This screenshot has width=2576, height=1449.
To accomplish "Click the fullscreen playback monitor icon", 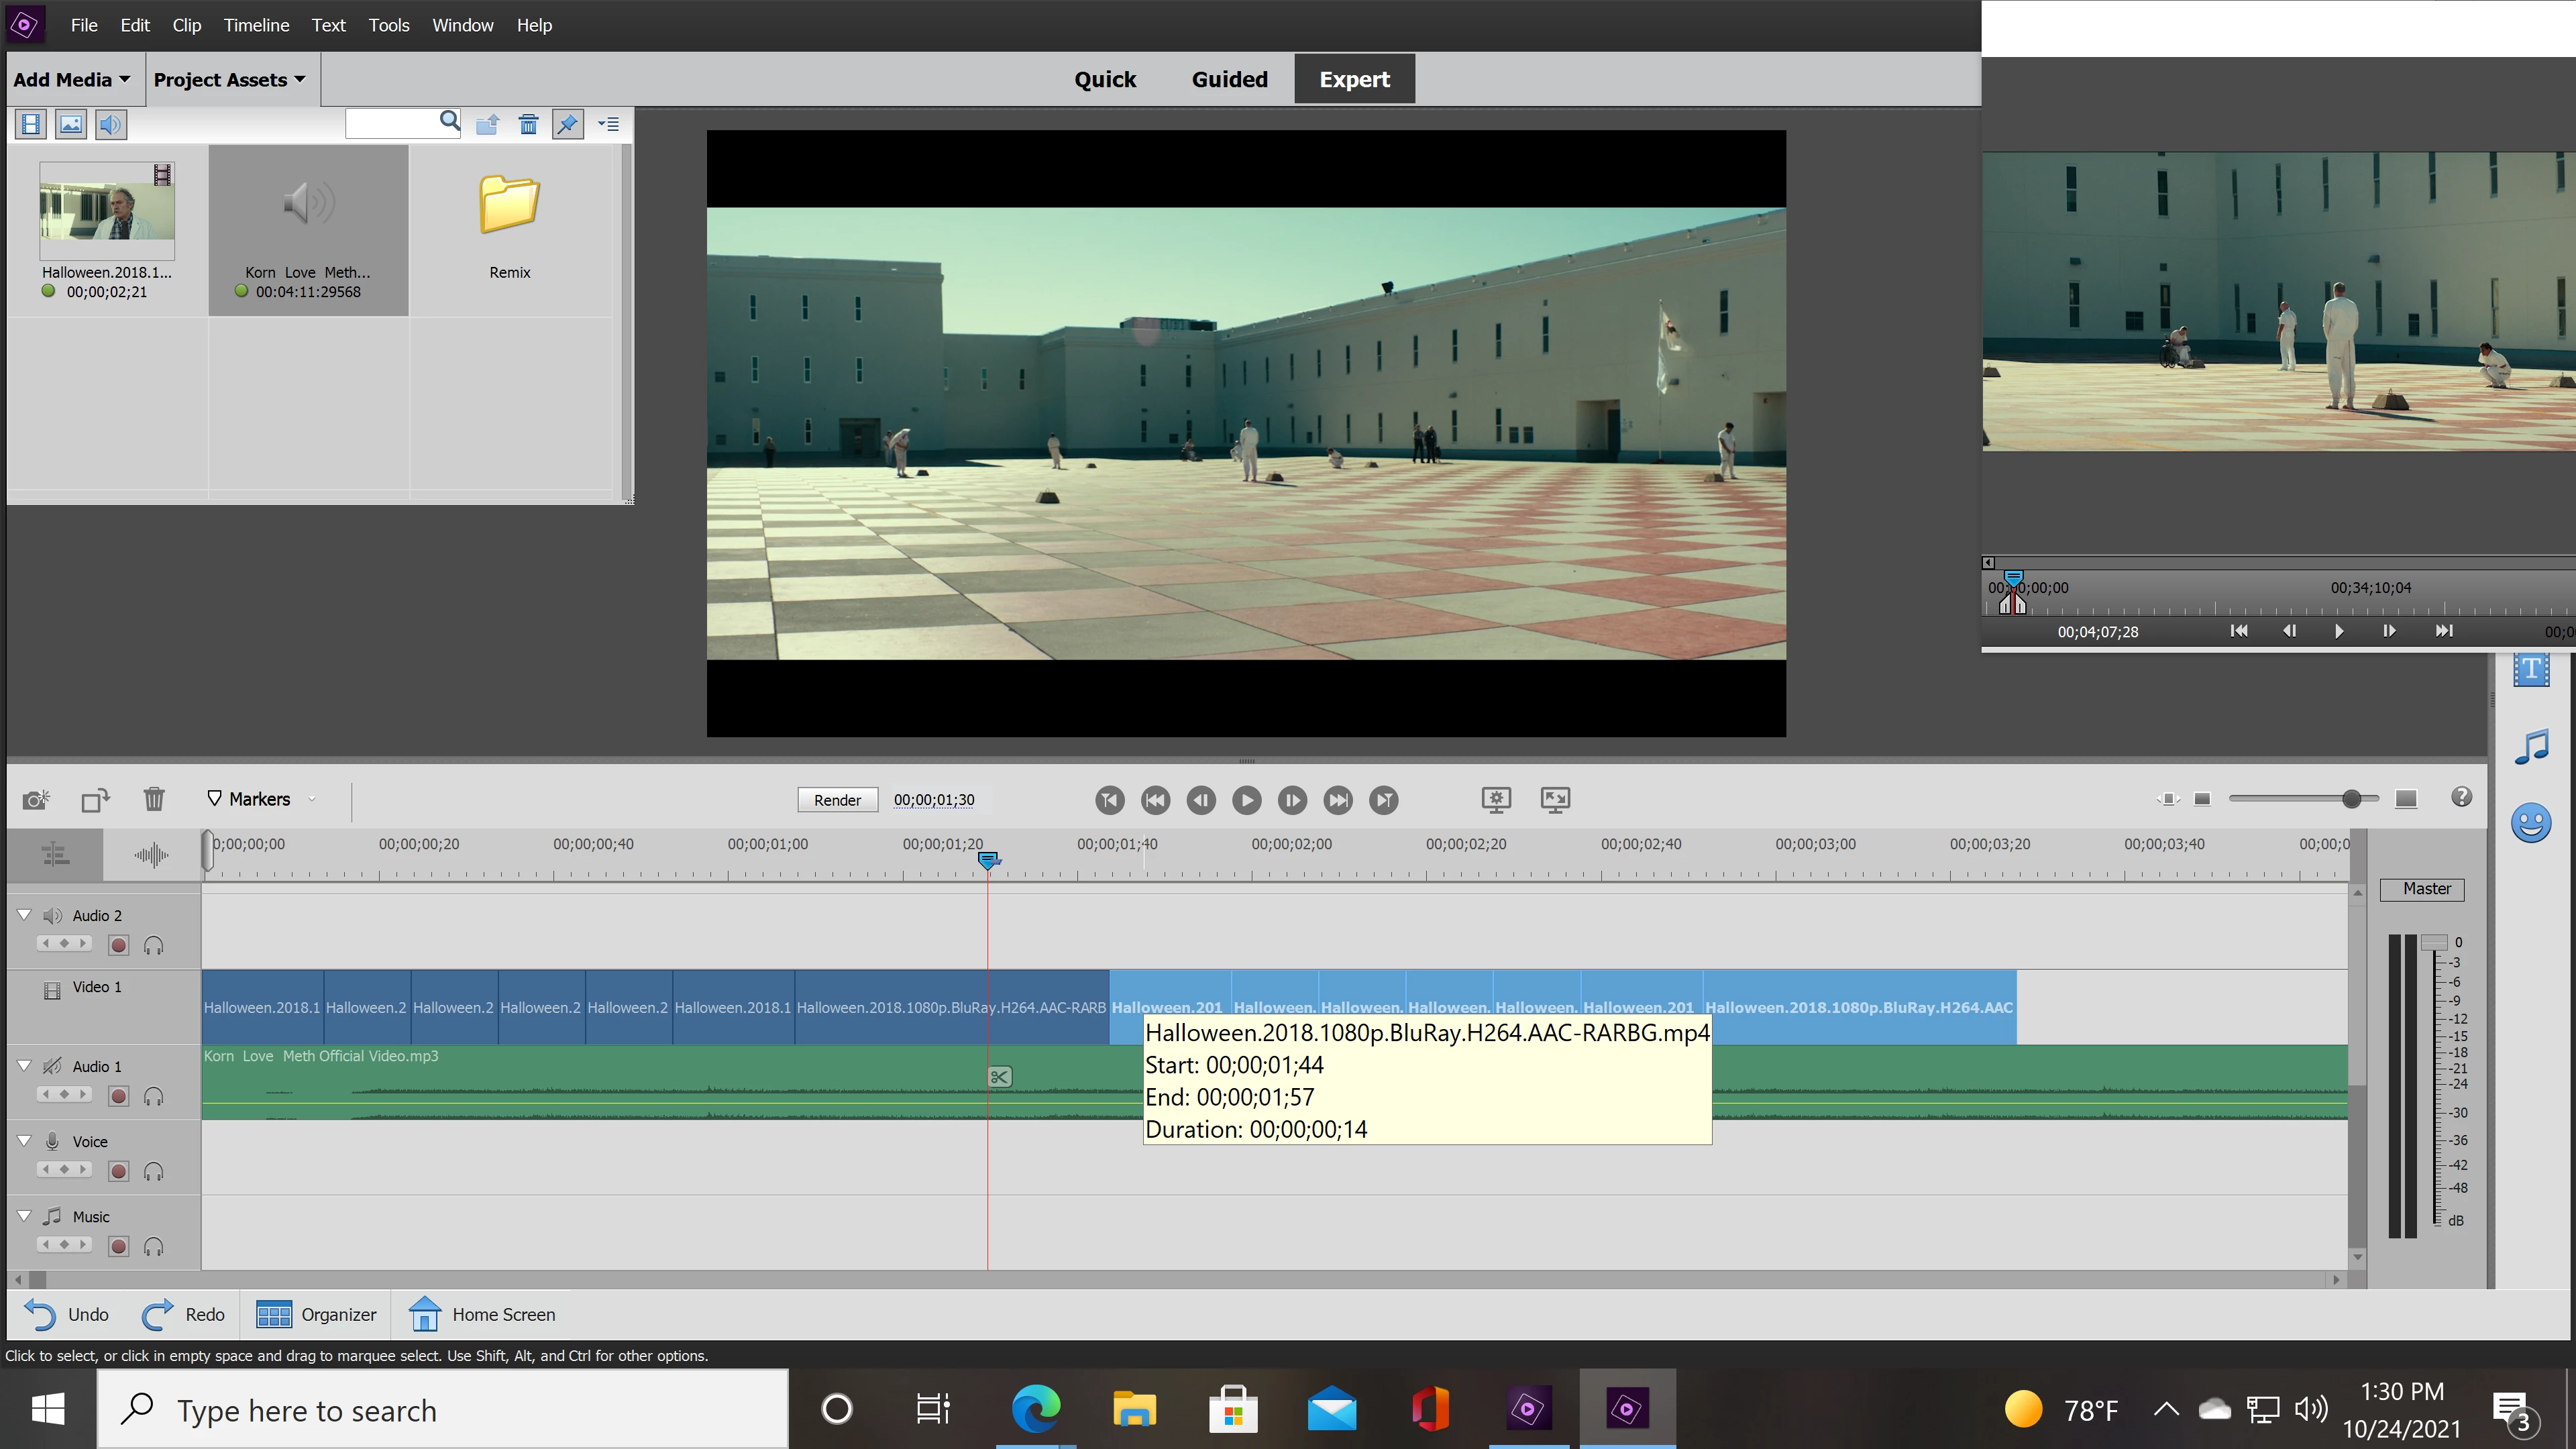I will point(1555,799).
